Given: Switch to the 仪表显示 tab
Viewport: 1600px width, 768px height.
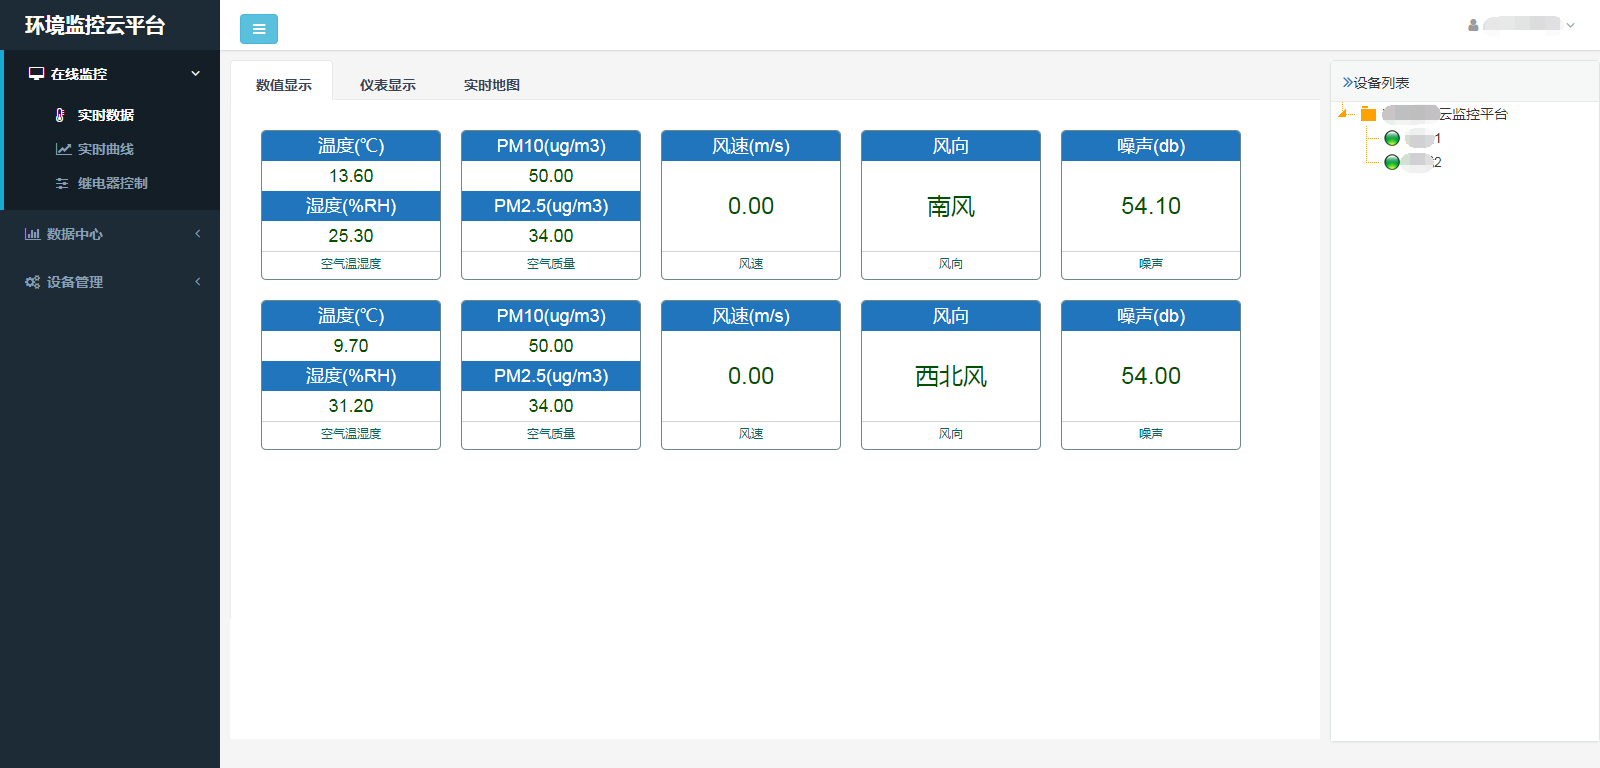Looking at the screenshot, I should [x=387, y=85].
